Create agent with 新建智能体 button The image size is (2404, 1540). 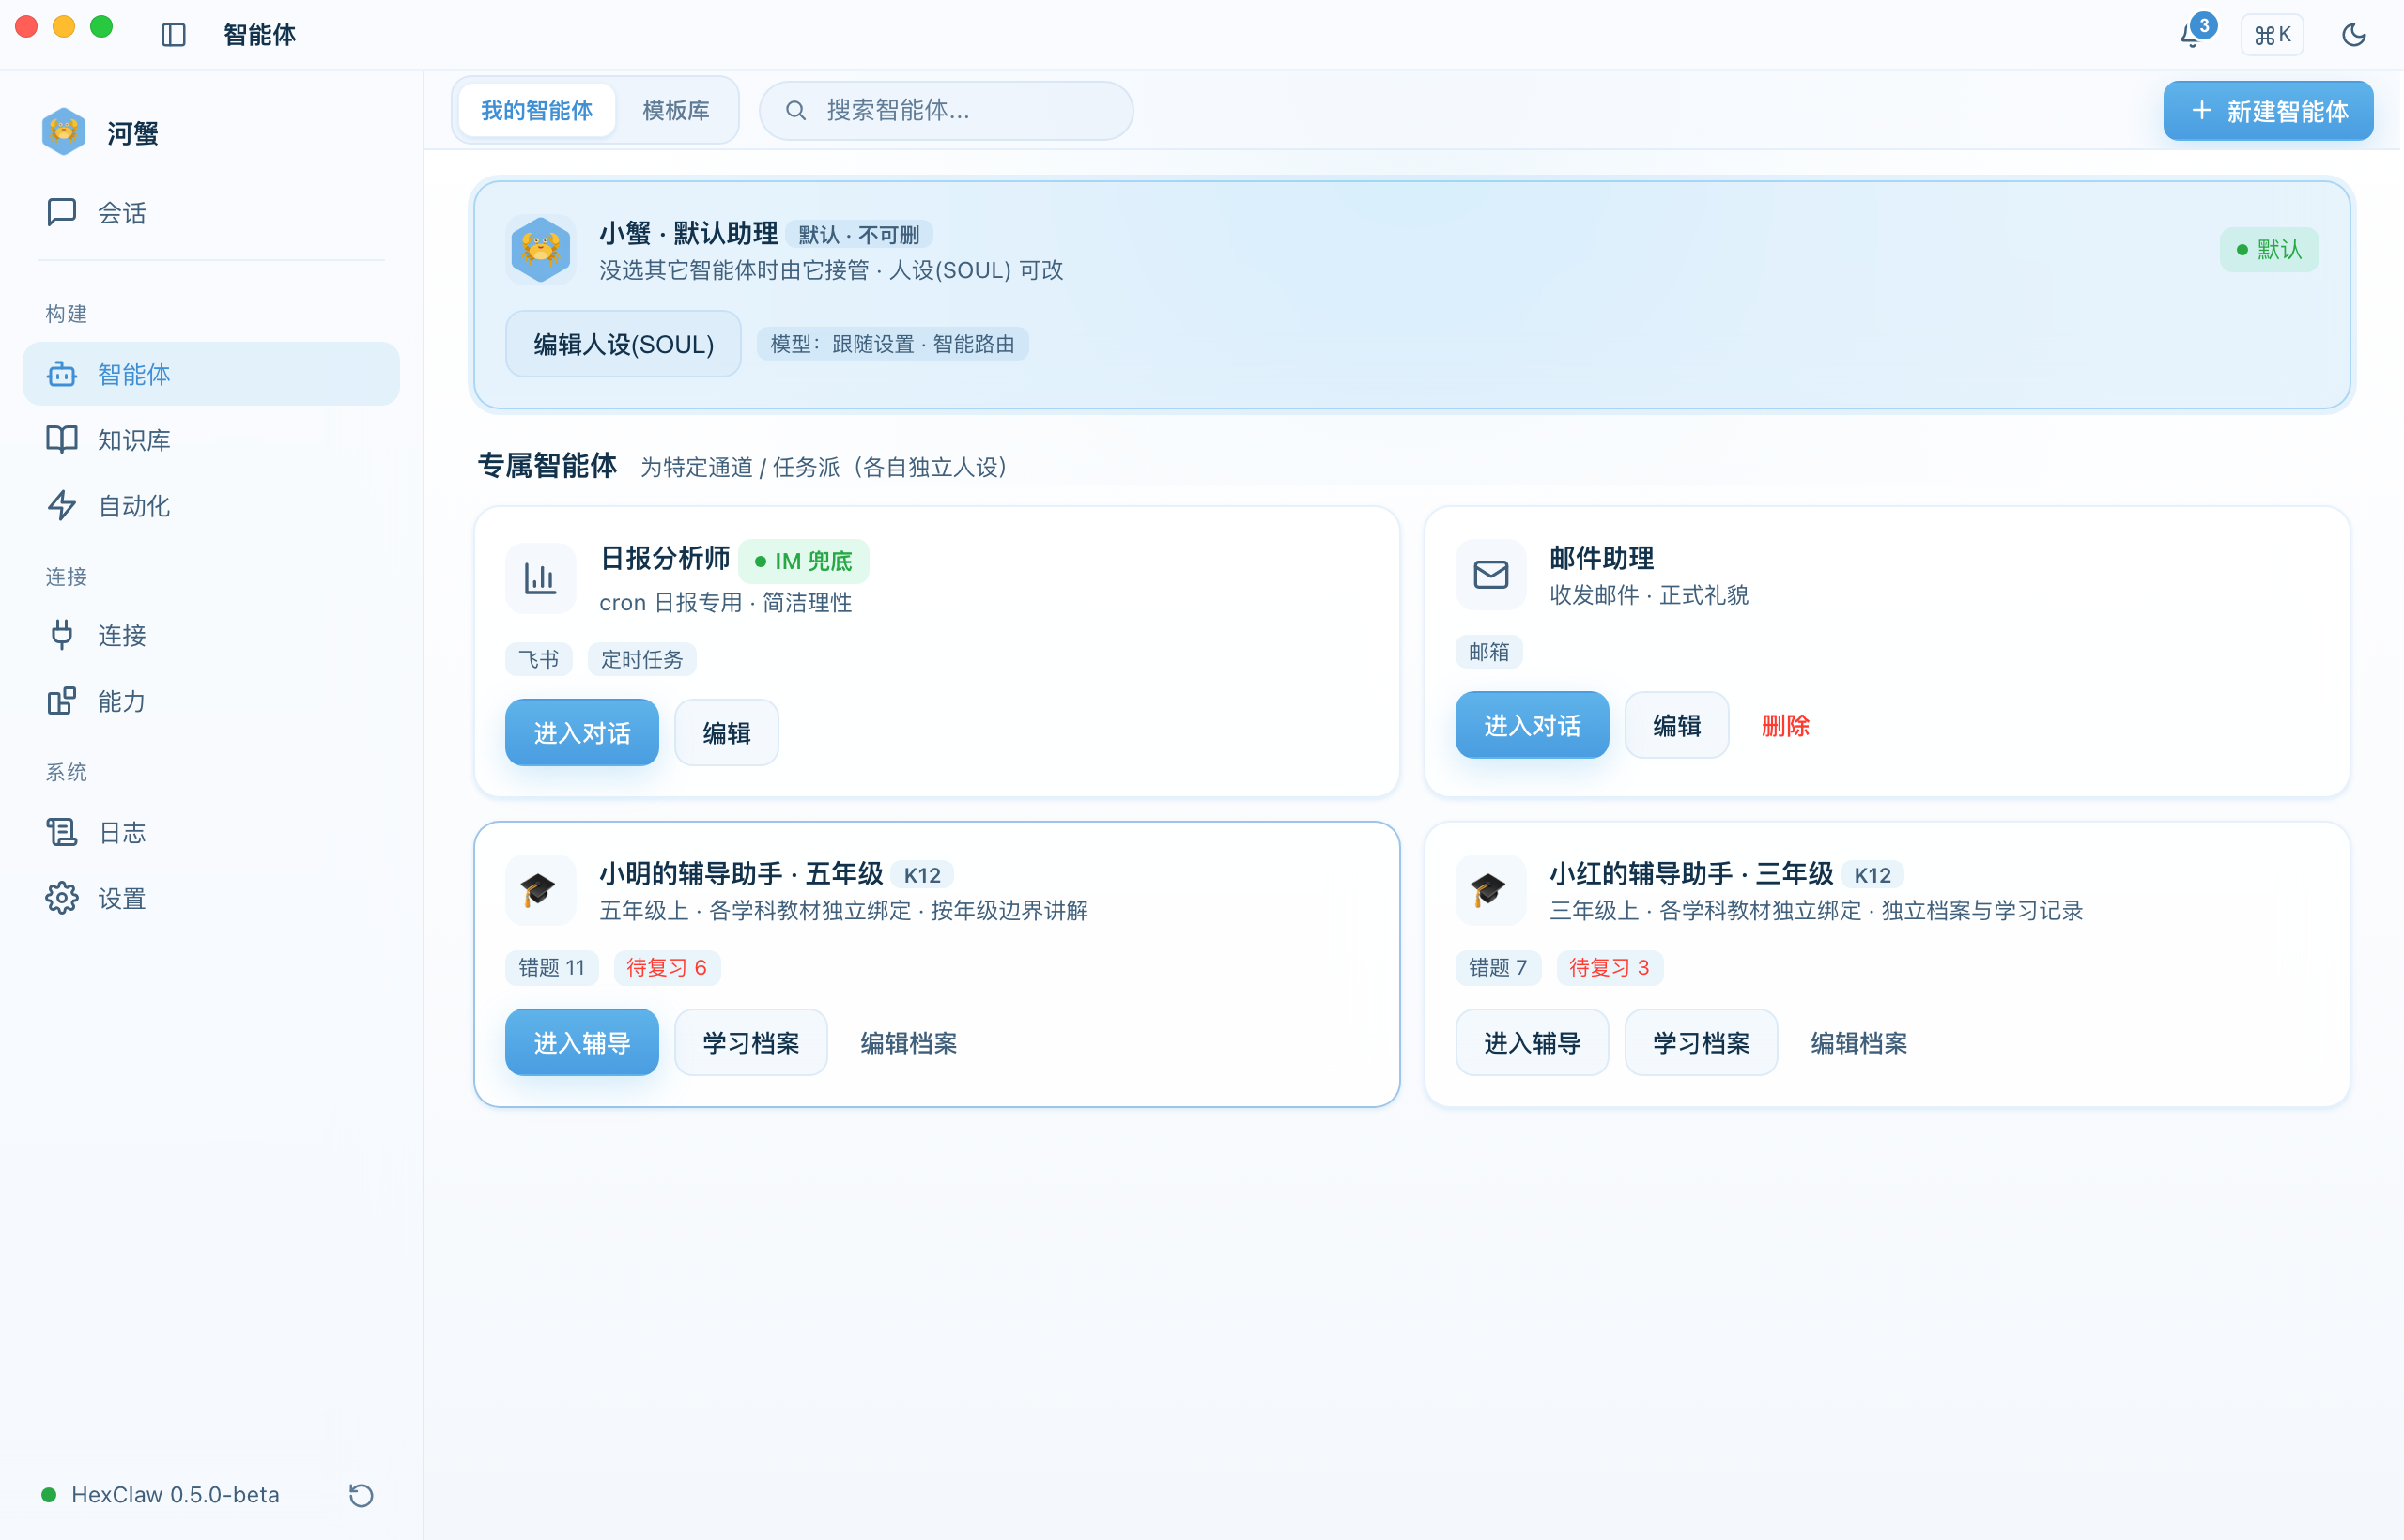2267,110
